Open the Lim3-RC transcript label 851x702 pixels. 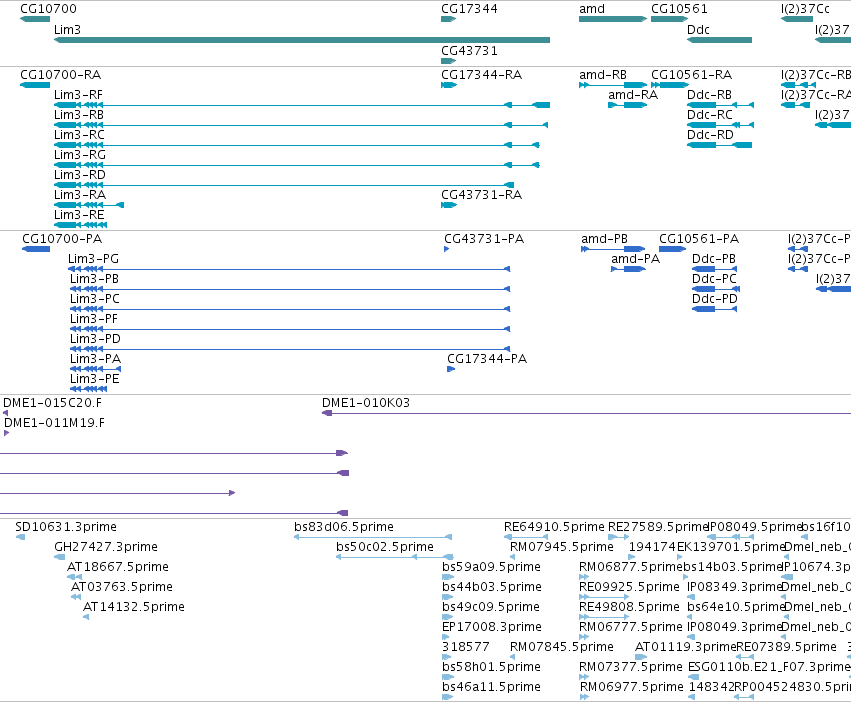79,135
